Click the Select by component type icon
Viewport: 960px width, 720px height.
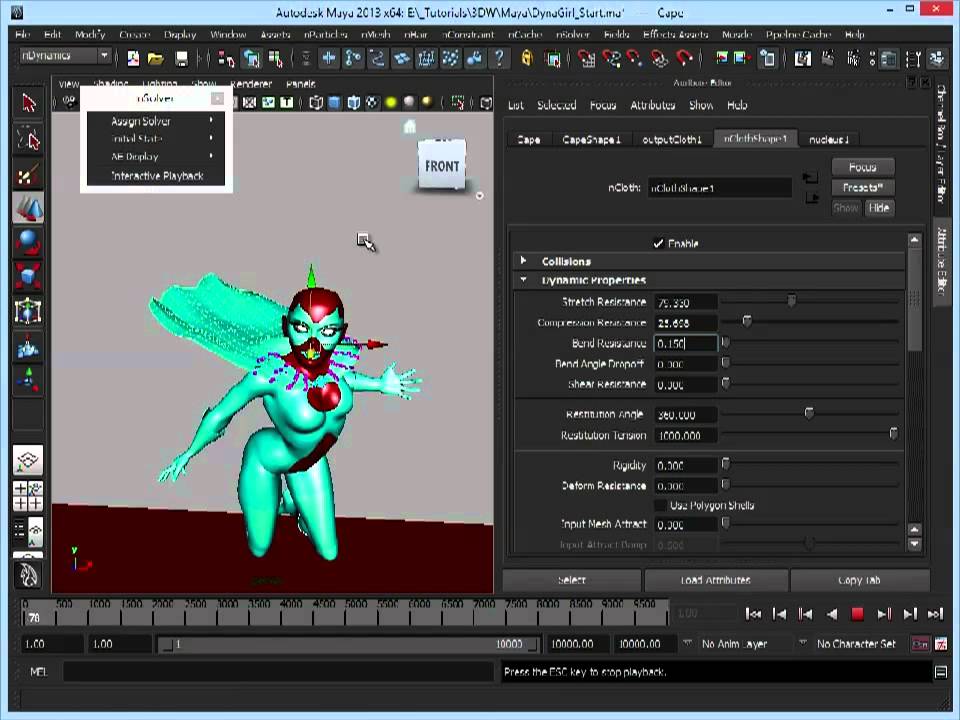click(x=276, y=59)
